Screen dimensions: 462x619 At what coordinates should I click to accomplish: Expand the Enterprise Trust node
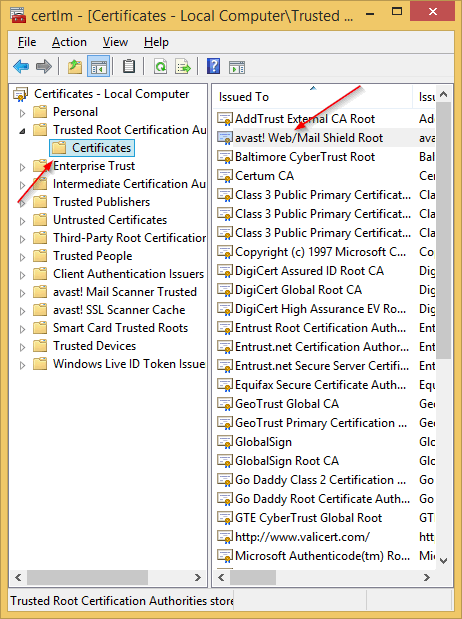coord(23,167)
